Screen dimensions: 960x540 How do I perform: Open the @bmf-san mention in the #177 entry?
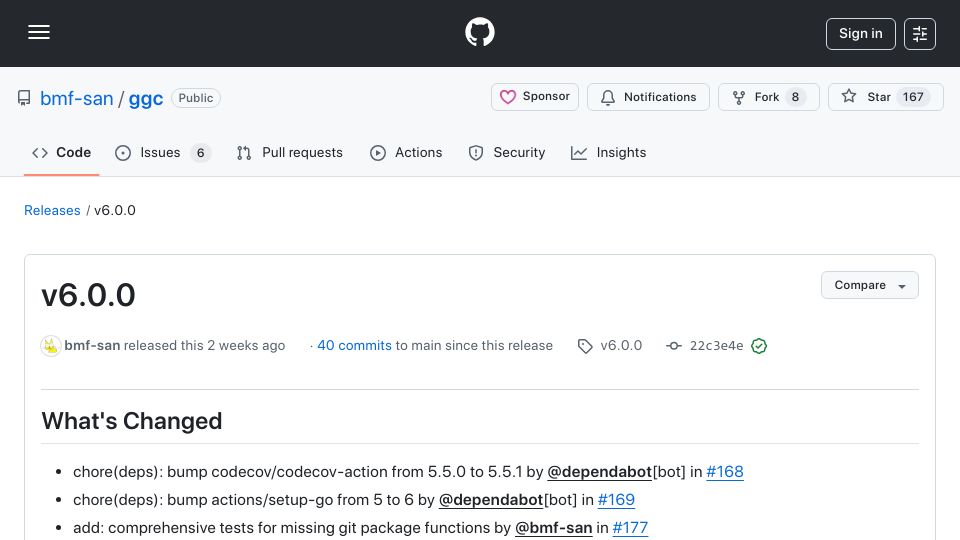(x=553, y=528)
